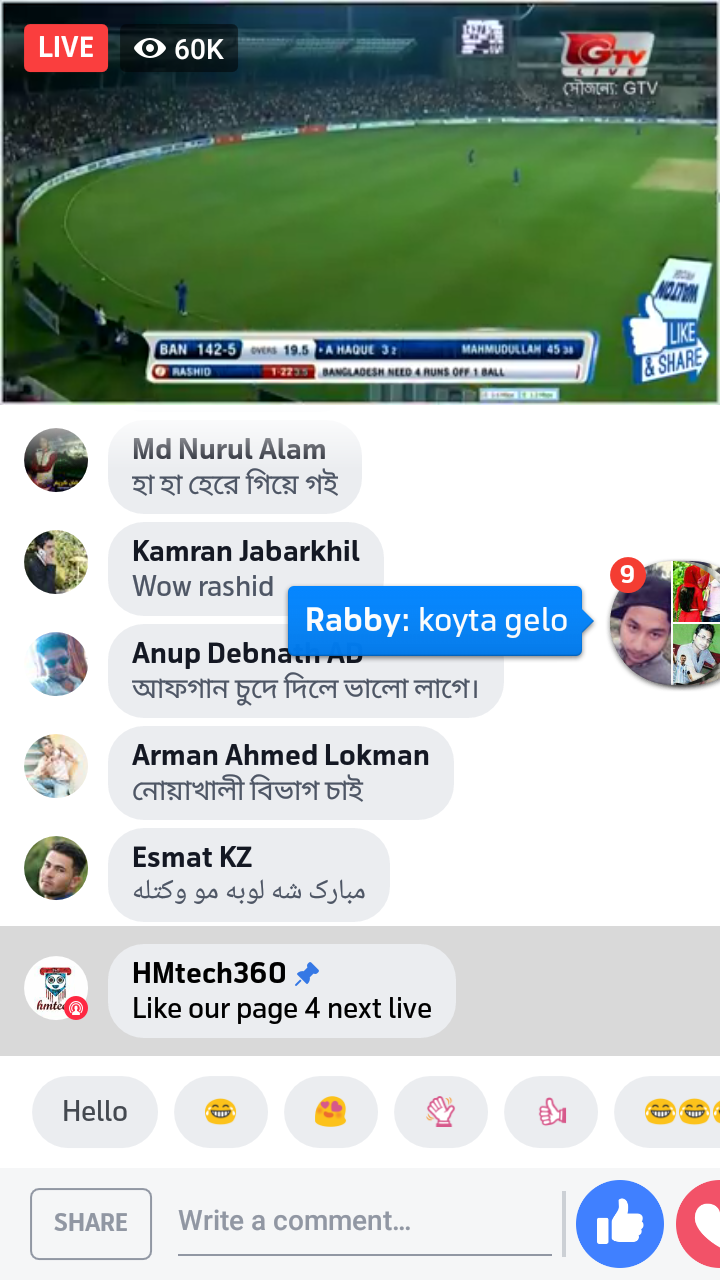Tap the pin icon next to HMtech360
The image size is (720, 1280).
click(308, 973)
